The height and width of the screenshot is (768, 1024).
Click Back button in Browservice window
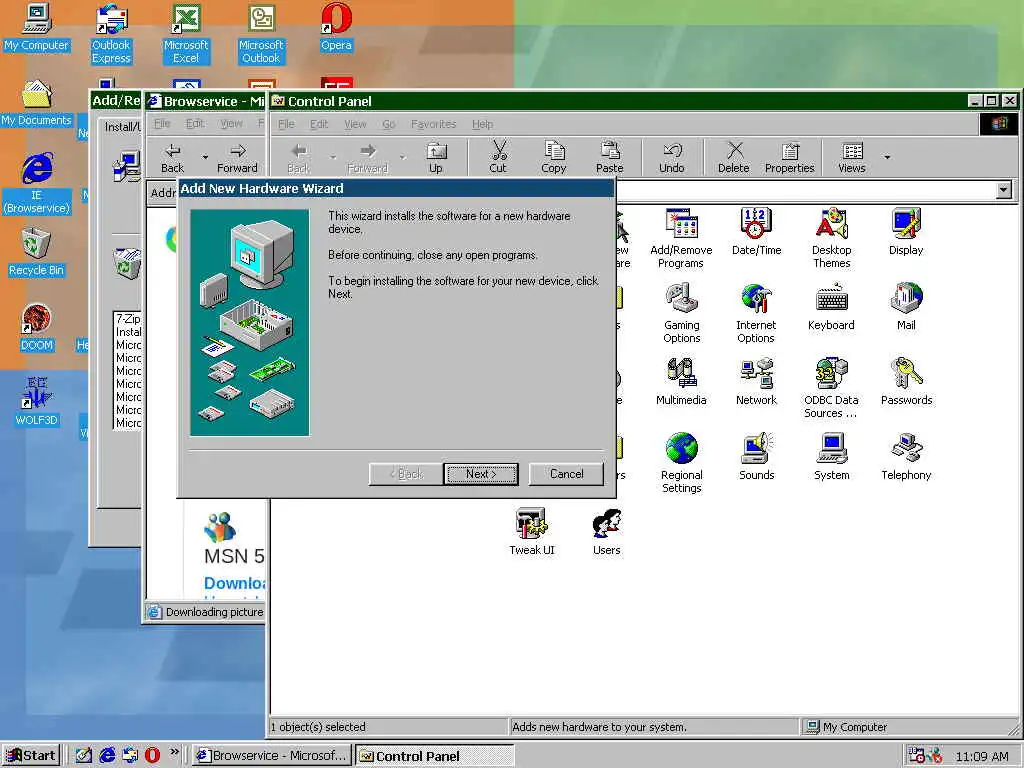[172, 158]
